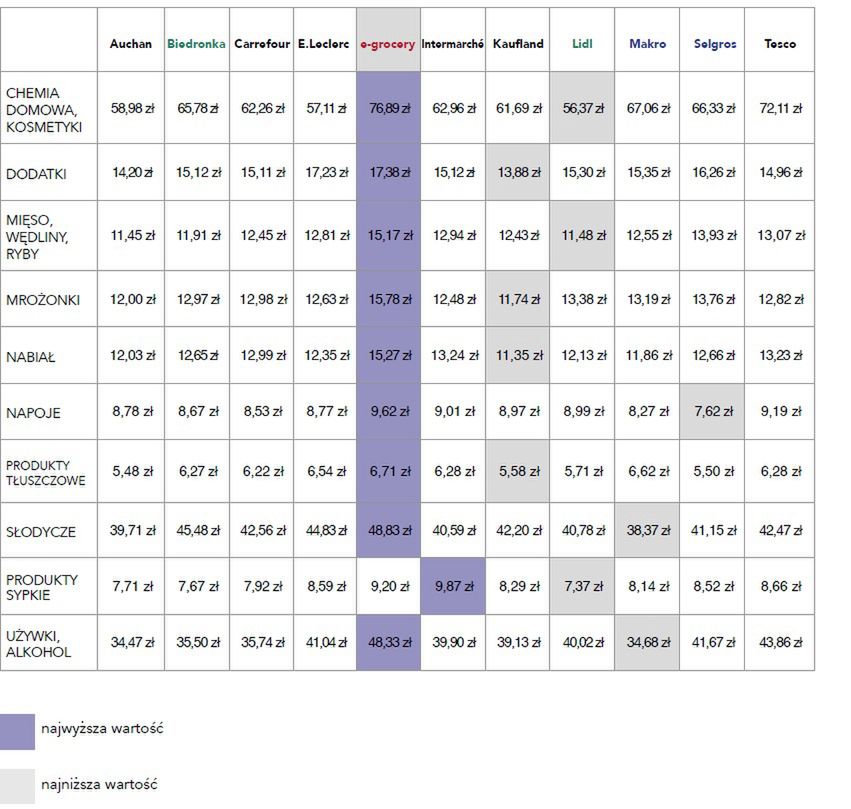The image size is (851, 809).
Task: Click the 17,23 zł E.Leclerc cell
Action: [x=325, y=173]
